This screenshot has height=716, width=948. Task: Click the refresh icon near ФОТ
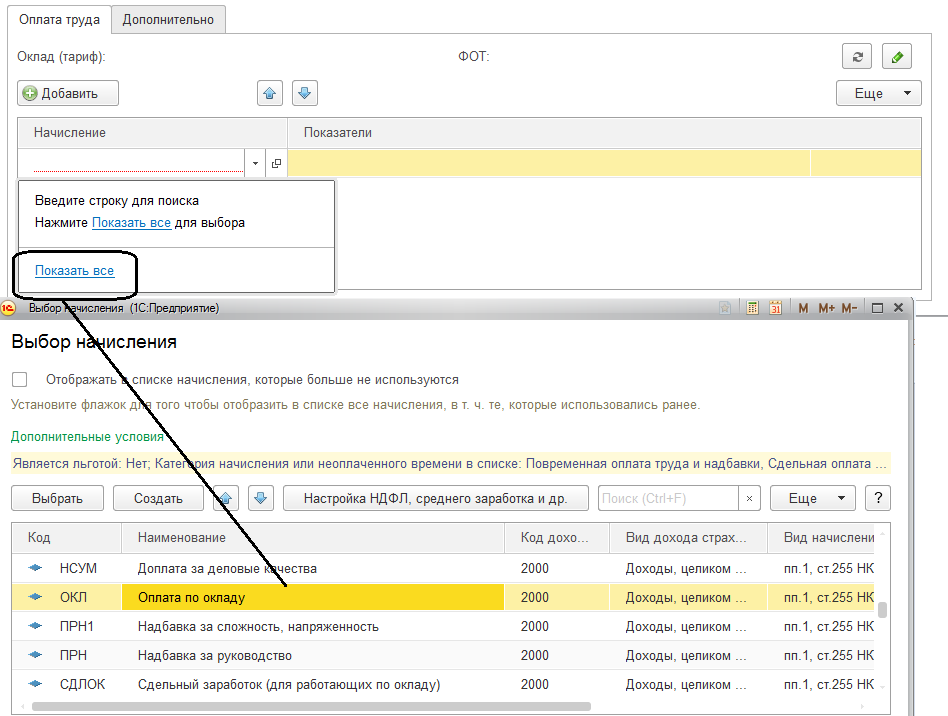(857, 57)
